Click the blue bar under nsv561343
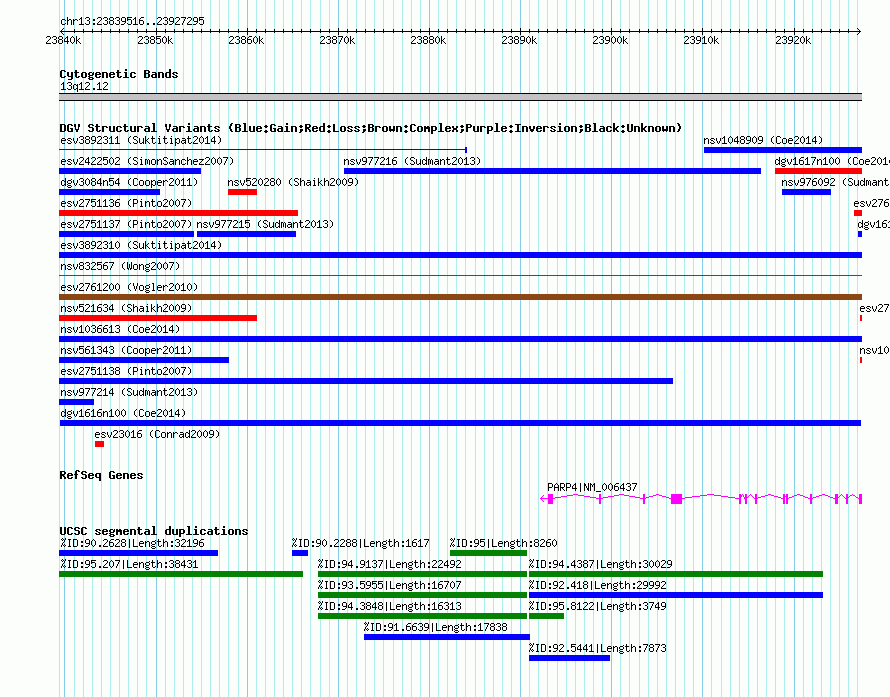 tap(144, 360)
